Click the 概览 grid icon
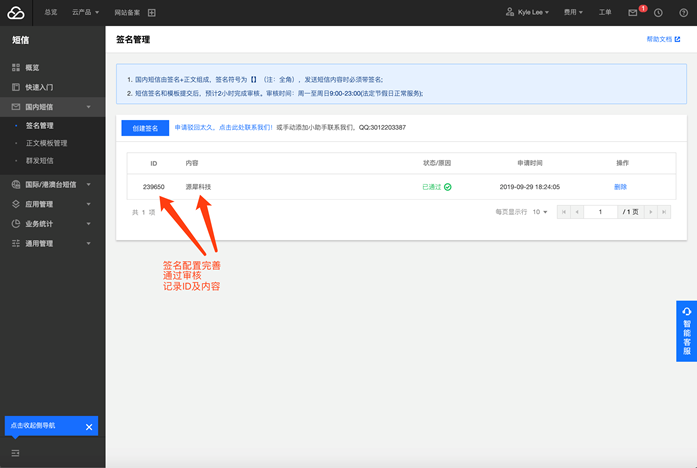This screenshot has height=468, width=697. (16, 68)
